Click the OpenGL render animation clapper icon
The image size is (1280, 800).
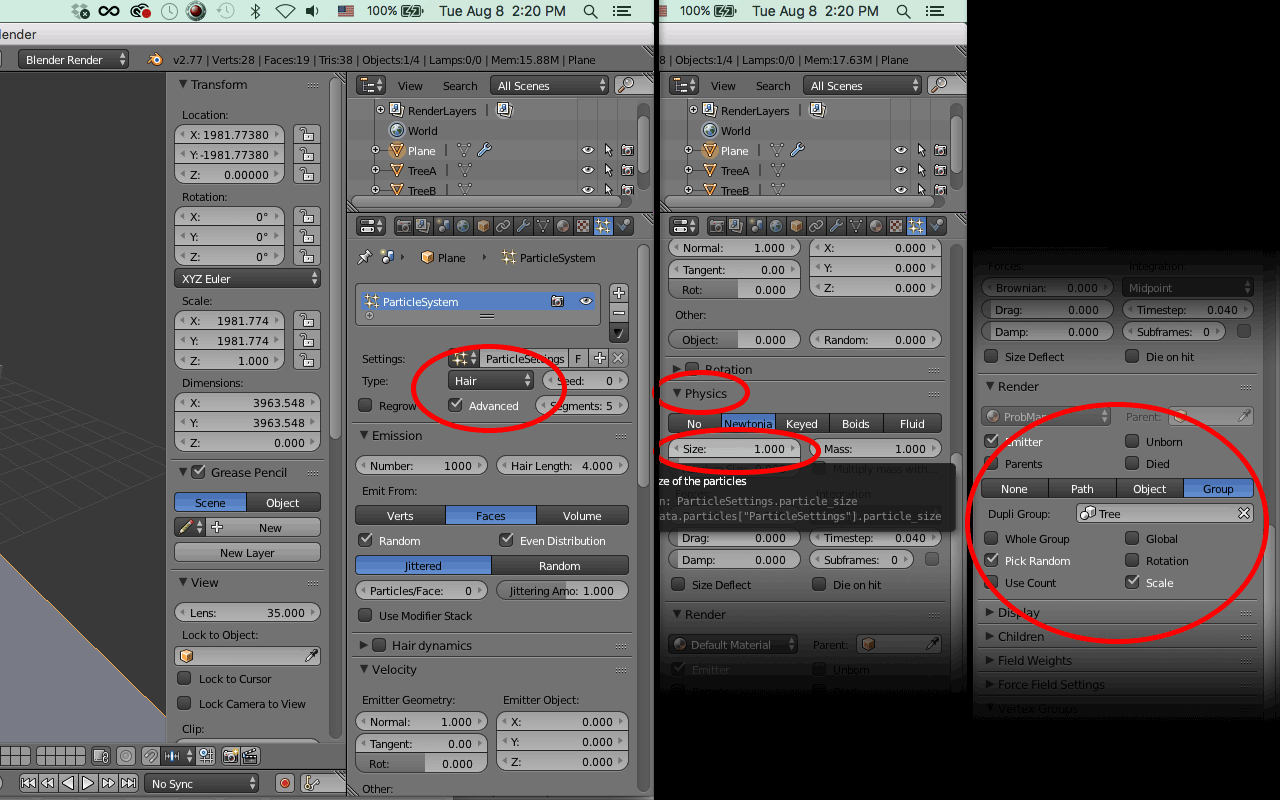click(x=250, y=756)
